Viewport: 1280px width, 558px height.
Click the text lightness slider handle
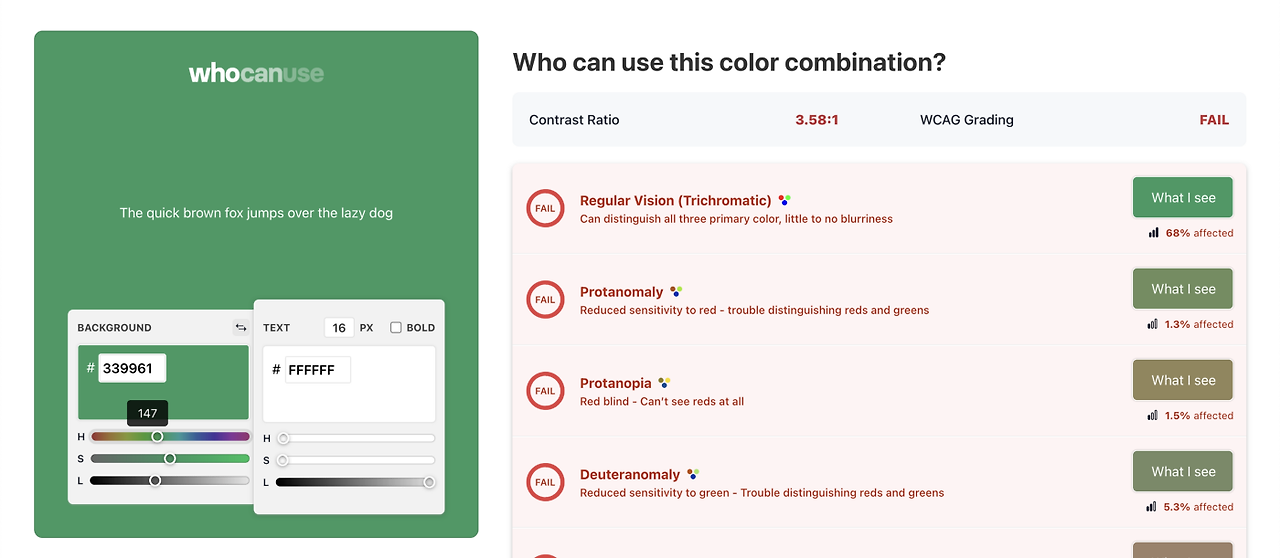(x=429, y=482)
